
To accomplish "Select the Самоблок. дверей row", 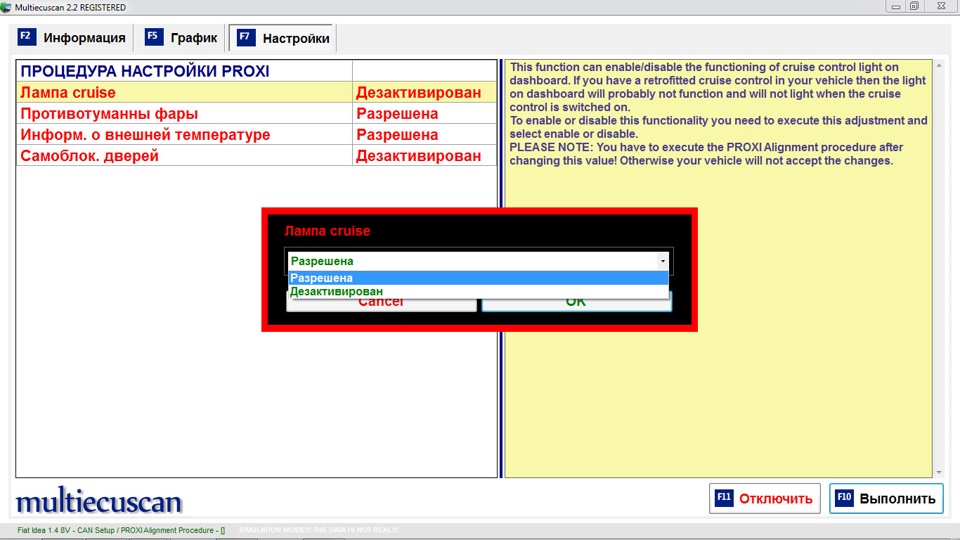I will click(x=257, y=156).
